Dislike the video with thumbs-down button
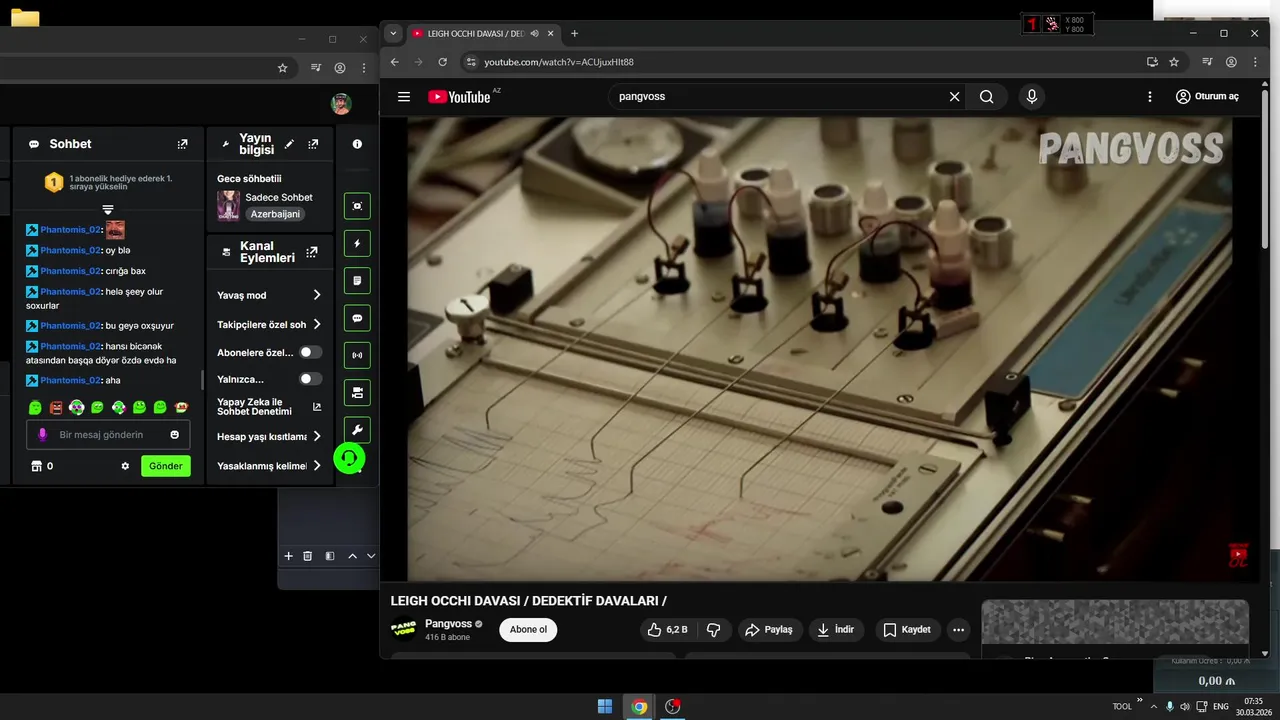 714,630
